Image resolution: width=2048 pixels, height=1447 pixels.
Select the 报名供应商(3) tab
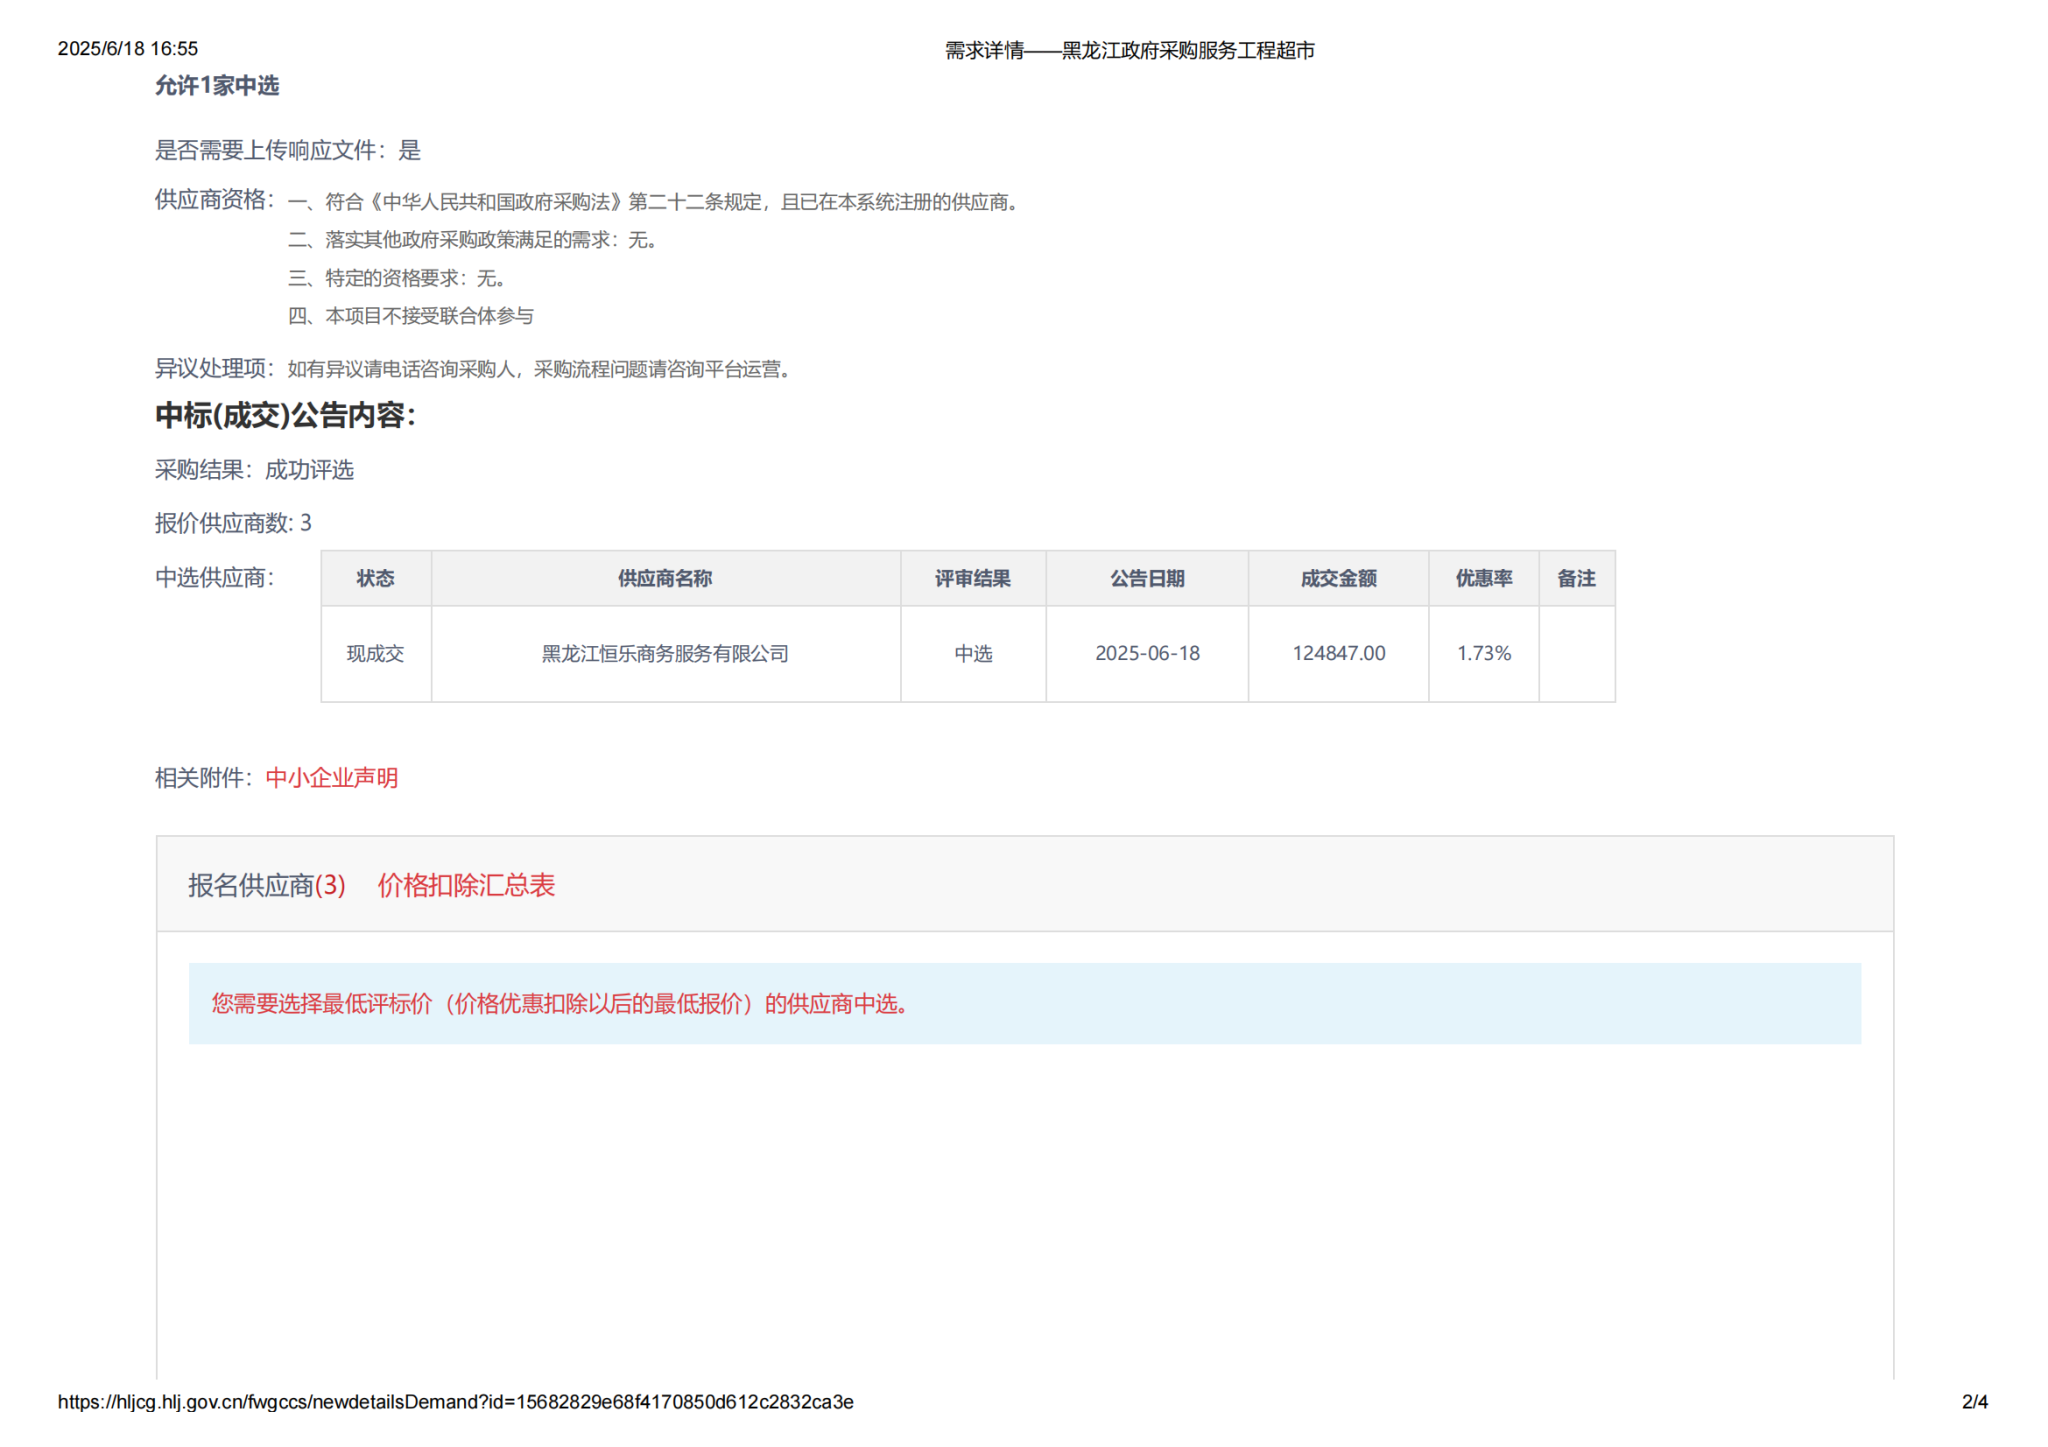tap(266, 885)
